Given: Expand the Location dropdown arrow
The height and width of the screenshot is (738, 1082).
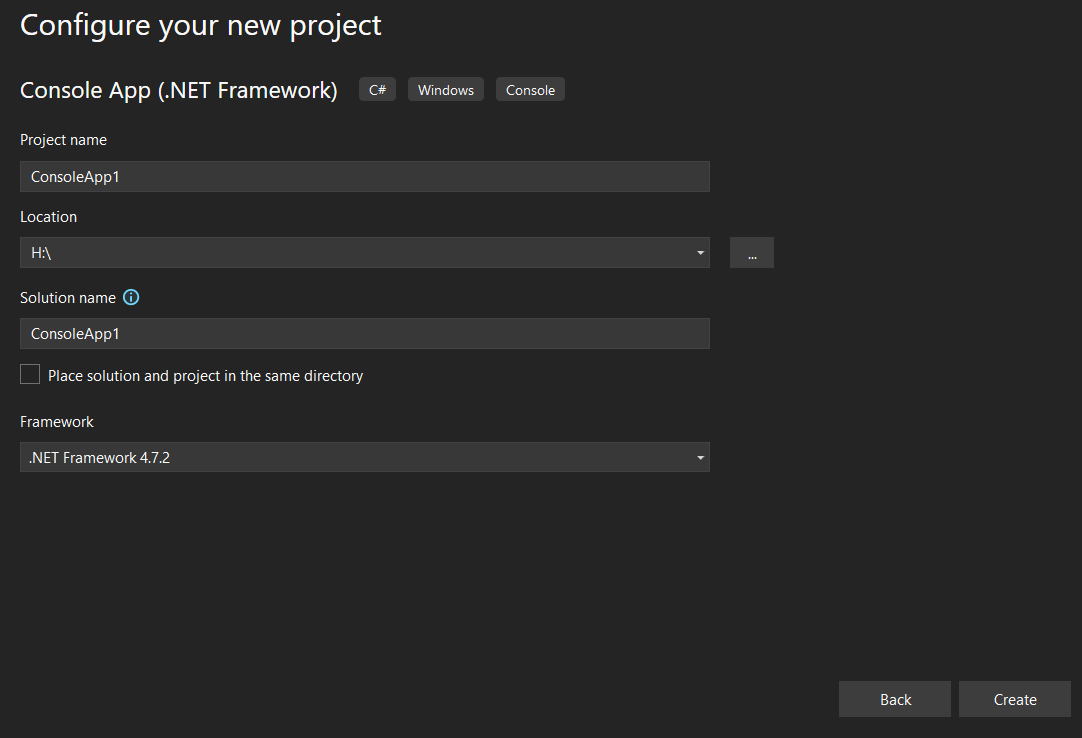Looking at the screenshot, I should tap(700, 253).
